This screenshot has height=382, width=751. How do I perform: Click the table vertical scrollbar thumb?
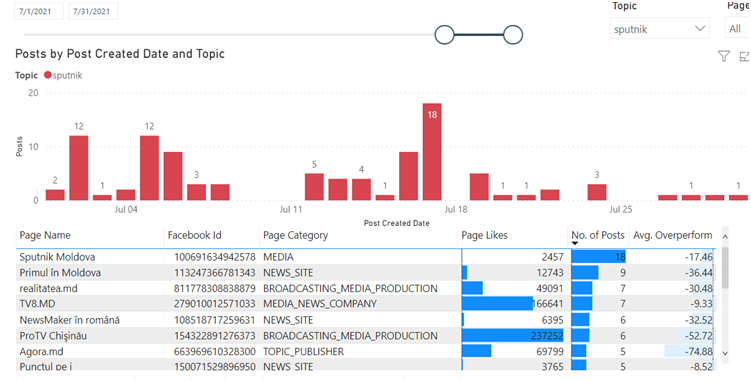click(x=725, y=268)
